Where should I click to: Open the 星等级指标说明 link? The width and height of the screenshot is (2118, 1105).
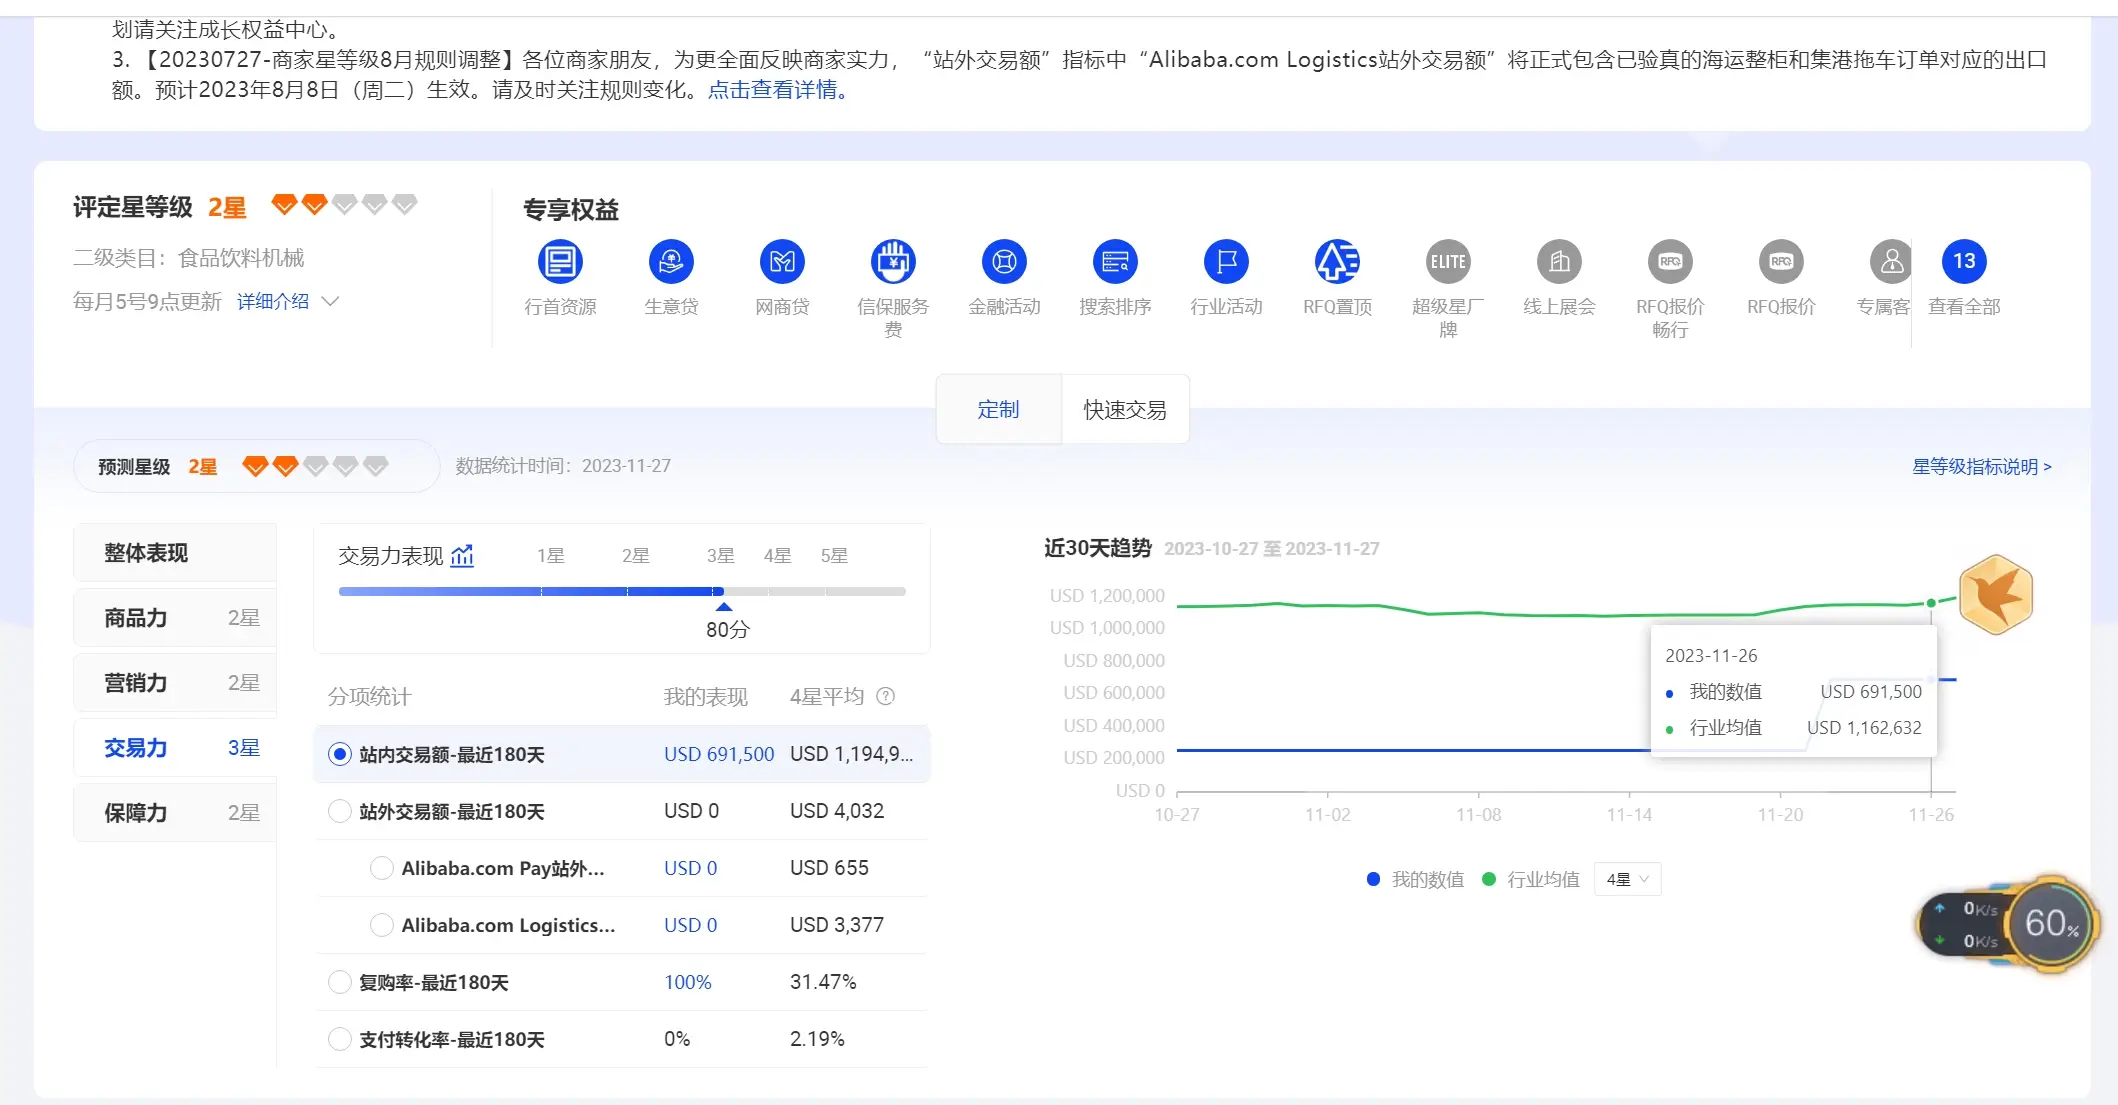click(x=1981, y=466)
